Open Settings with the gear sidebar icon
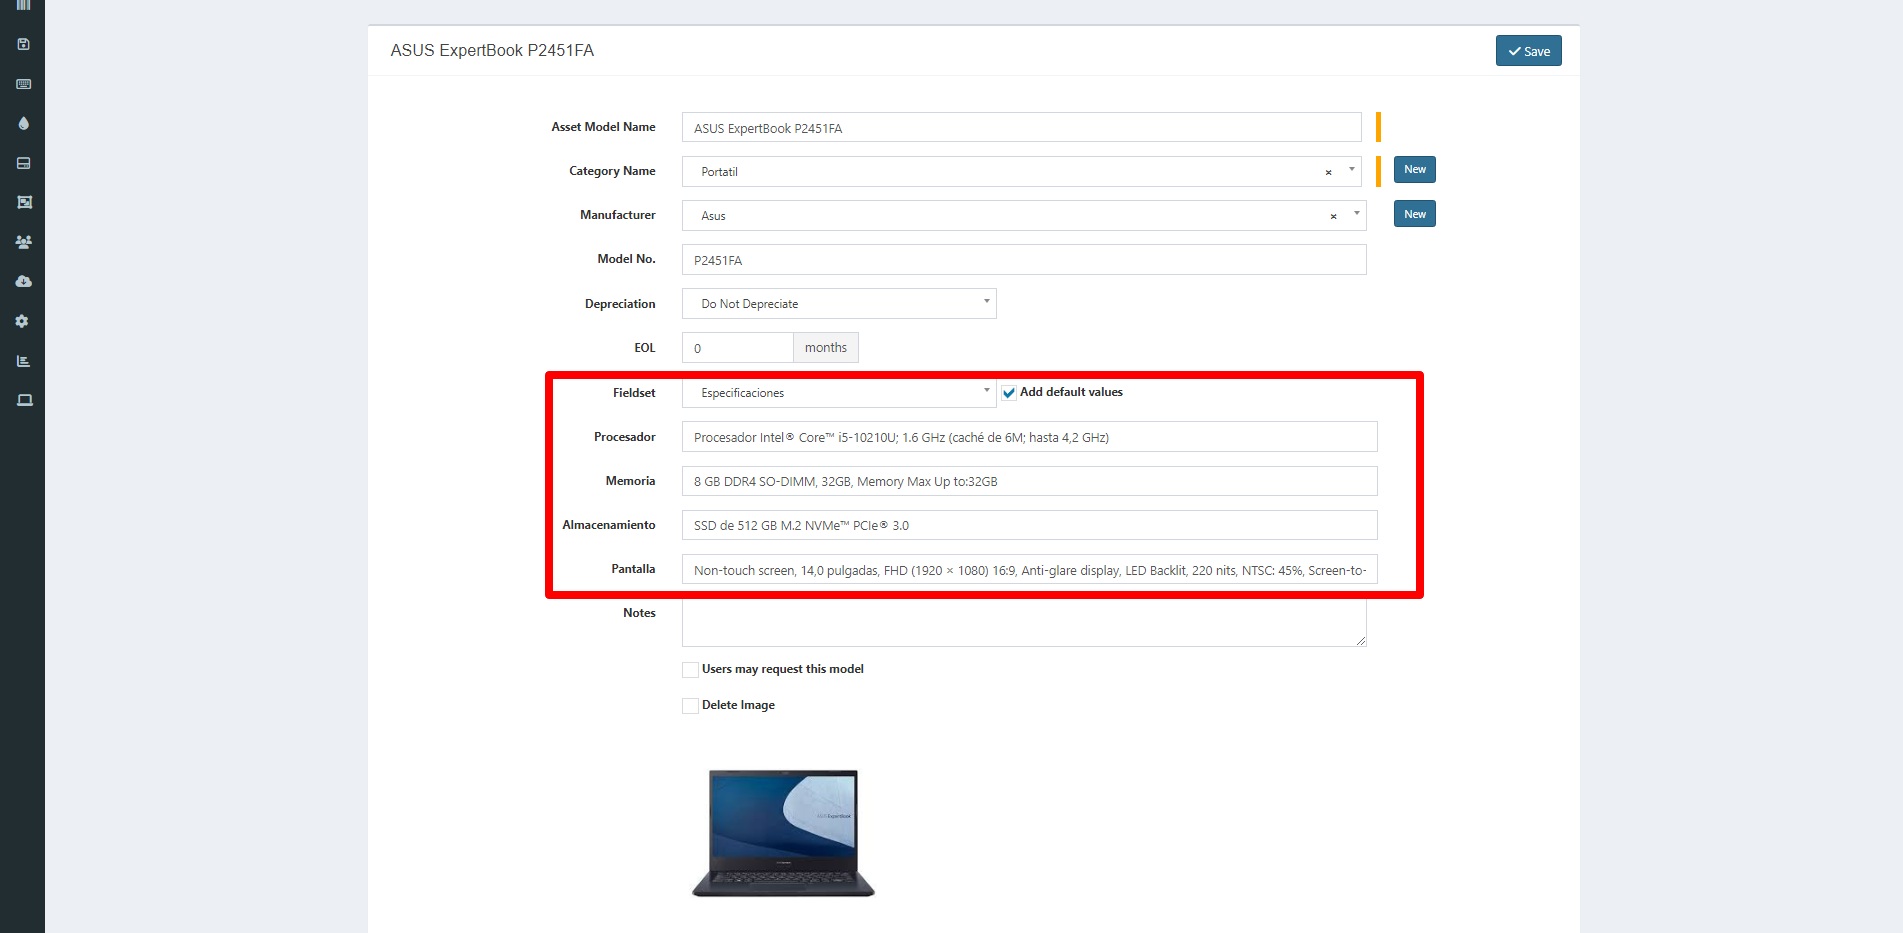 (x=24, y=321)
